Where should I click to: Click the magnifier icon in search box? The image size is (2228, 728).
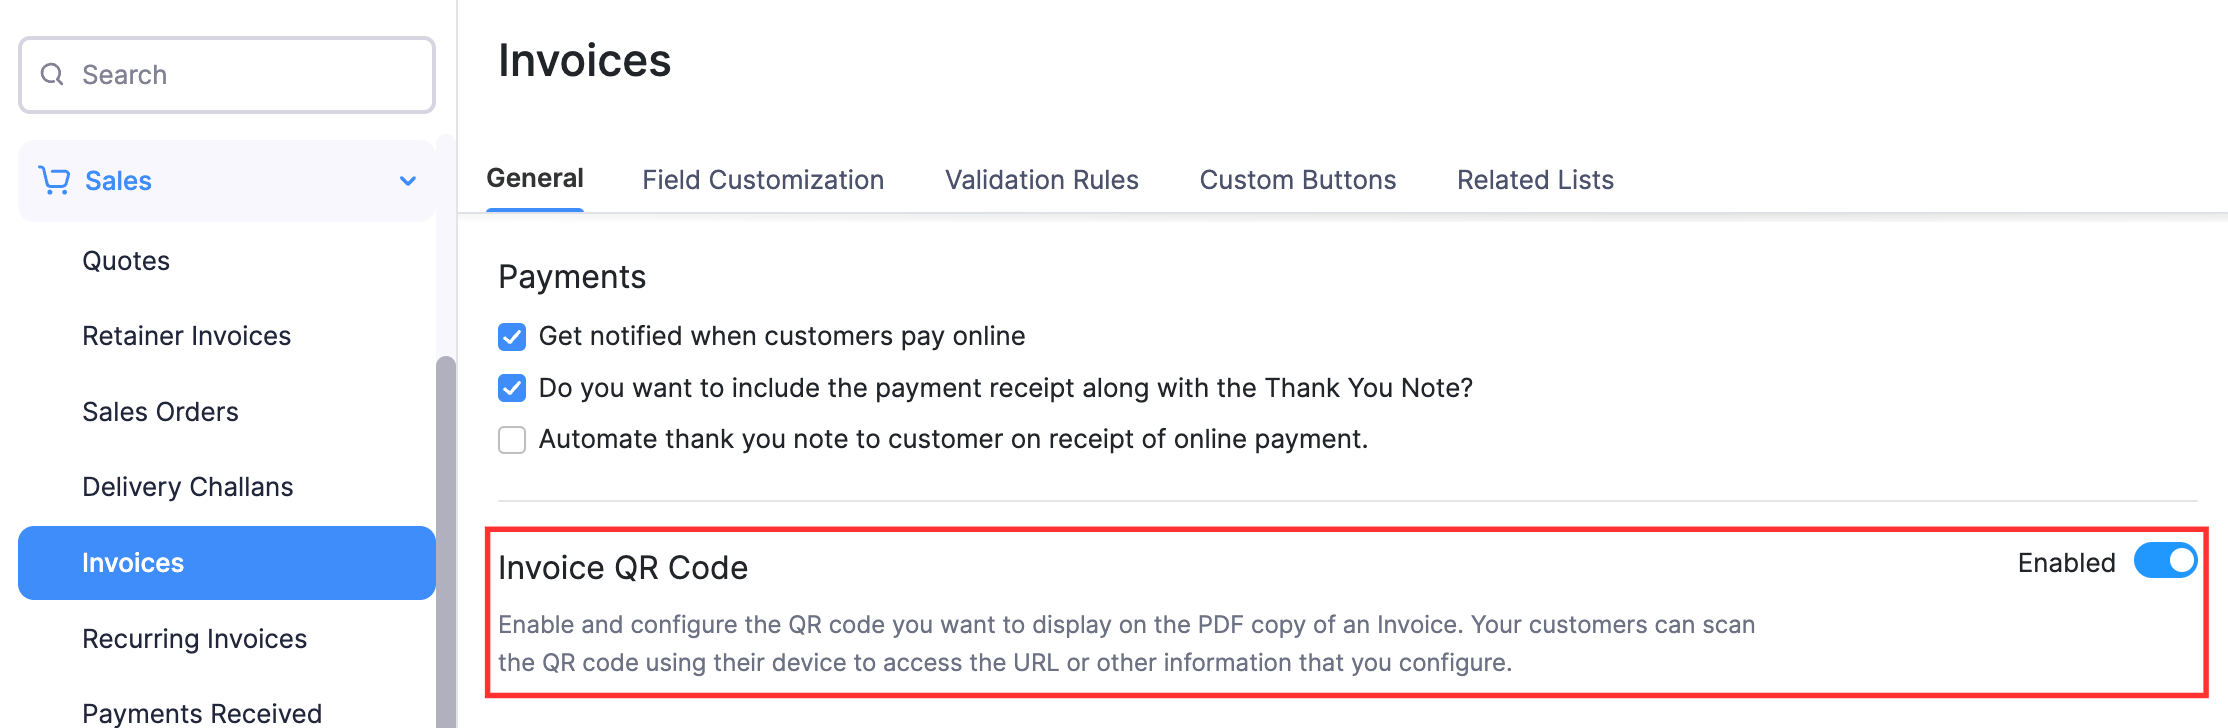[x=52, y=75]
